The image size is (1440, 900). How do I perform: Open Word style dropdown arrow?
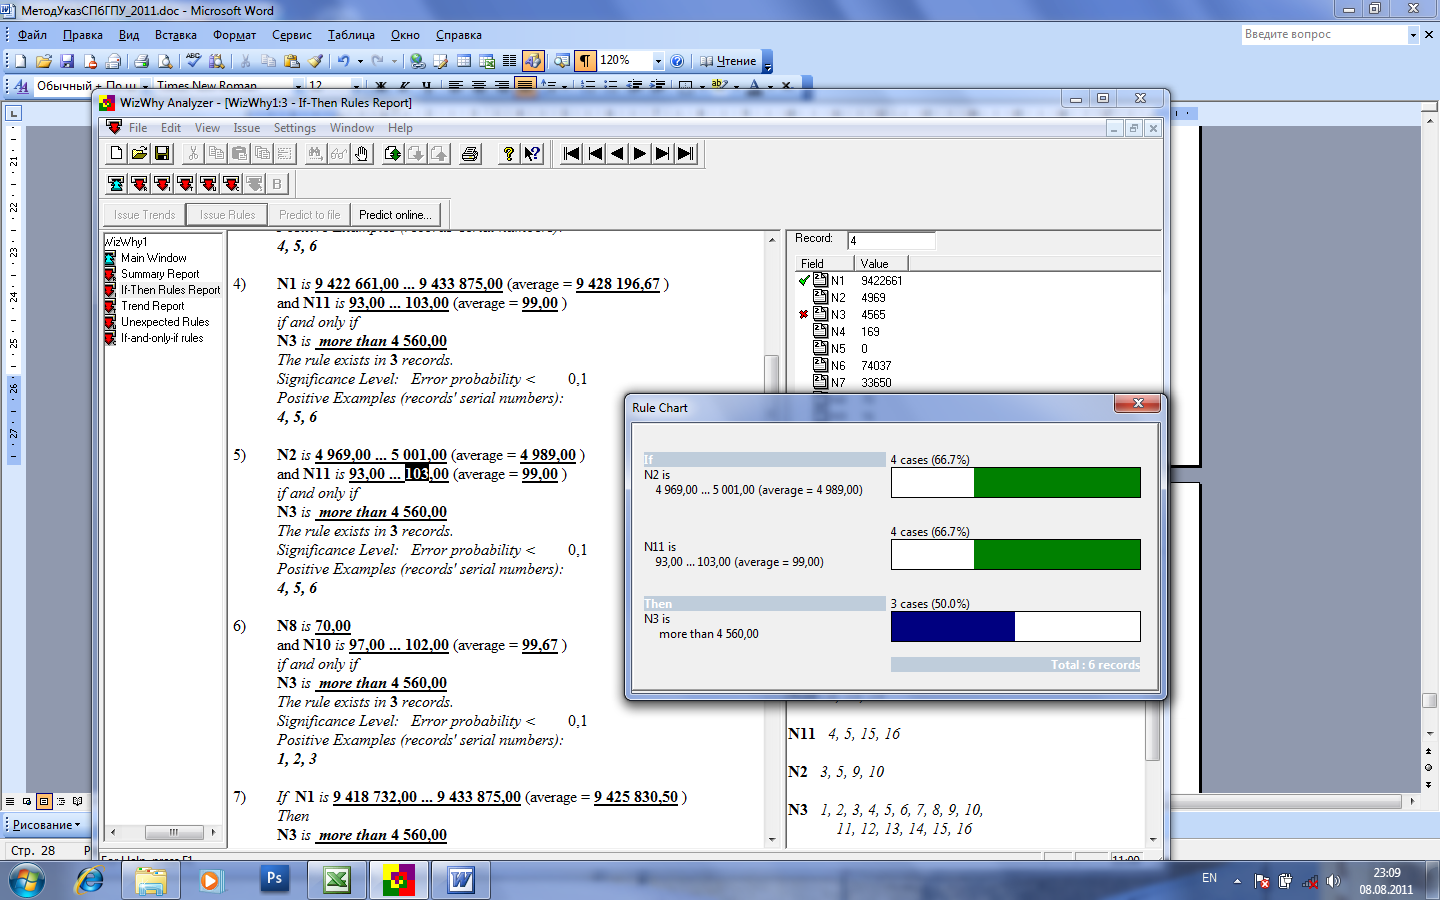(x=146, y=86)
